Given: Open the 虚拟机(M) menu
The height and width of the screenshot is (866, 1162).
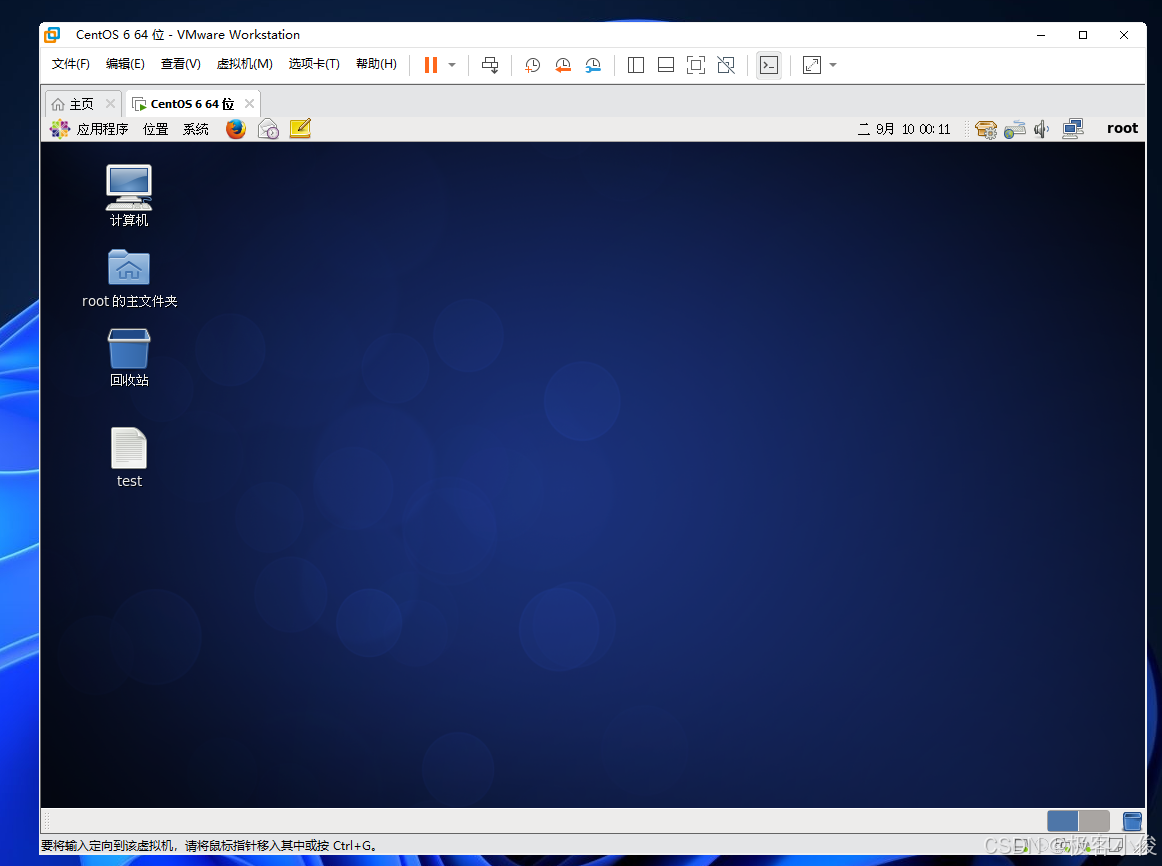Looking at the screenshot, I should point(245,64).
